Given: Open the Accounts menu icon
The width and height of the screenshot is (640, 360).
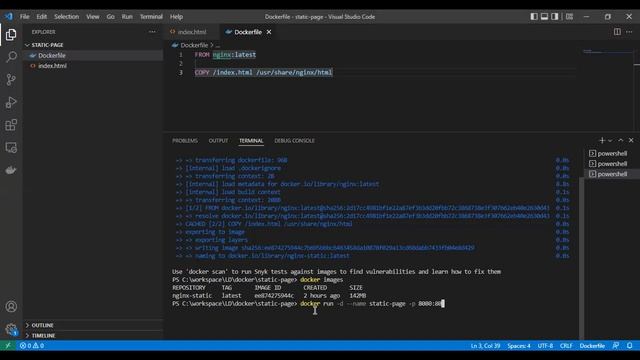Looking at the screenshot, I should pos(11,307).
